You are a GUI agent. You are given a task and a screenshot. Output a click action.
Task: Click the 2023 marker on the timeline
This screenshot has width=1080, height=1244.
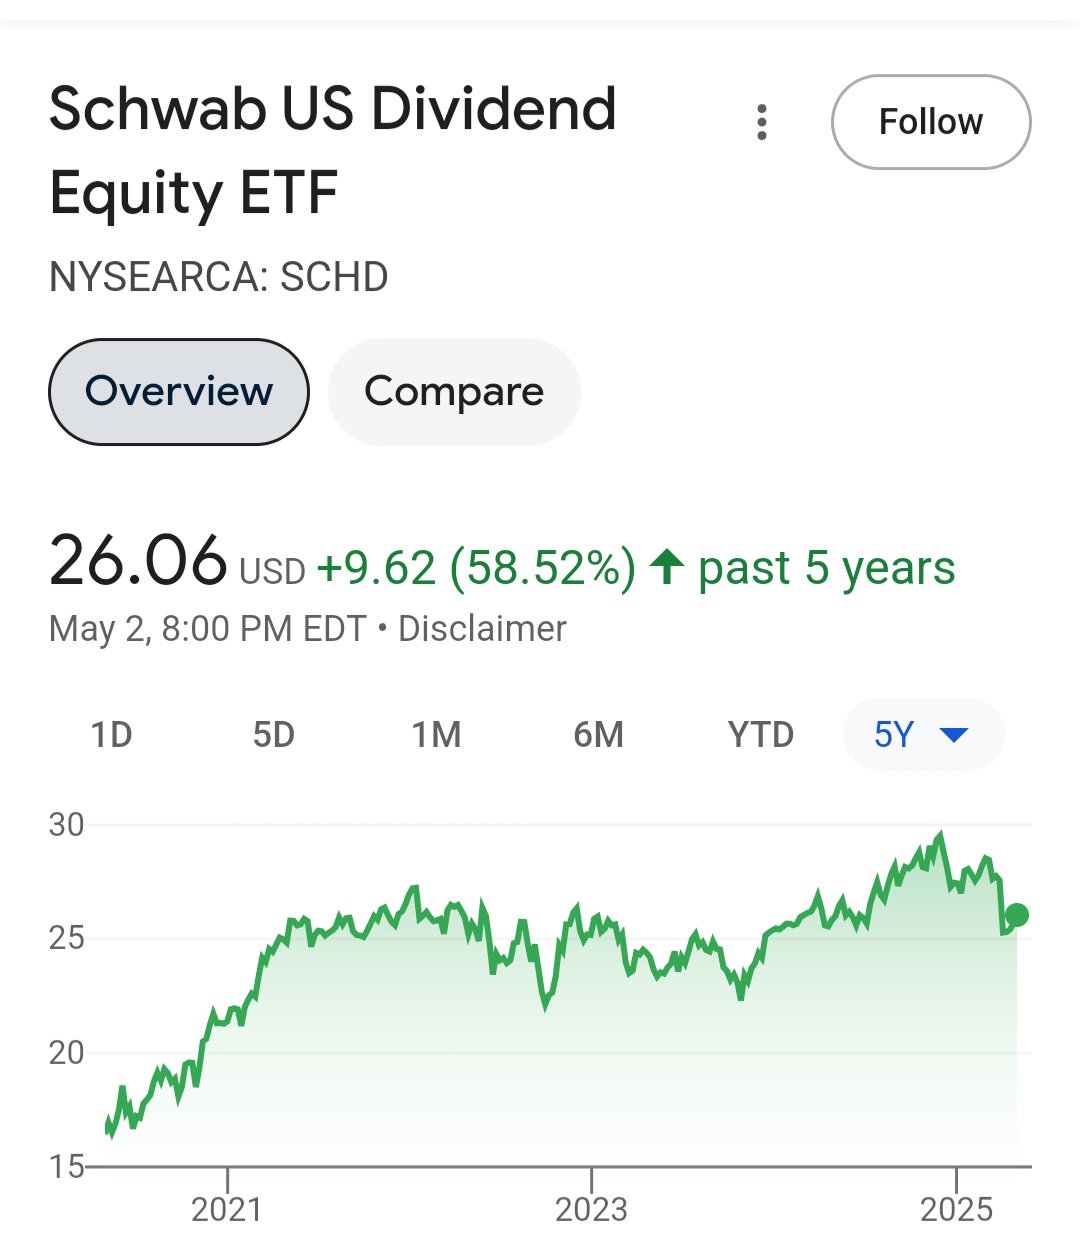[x=591, y=1208]
